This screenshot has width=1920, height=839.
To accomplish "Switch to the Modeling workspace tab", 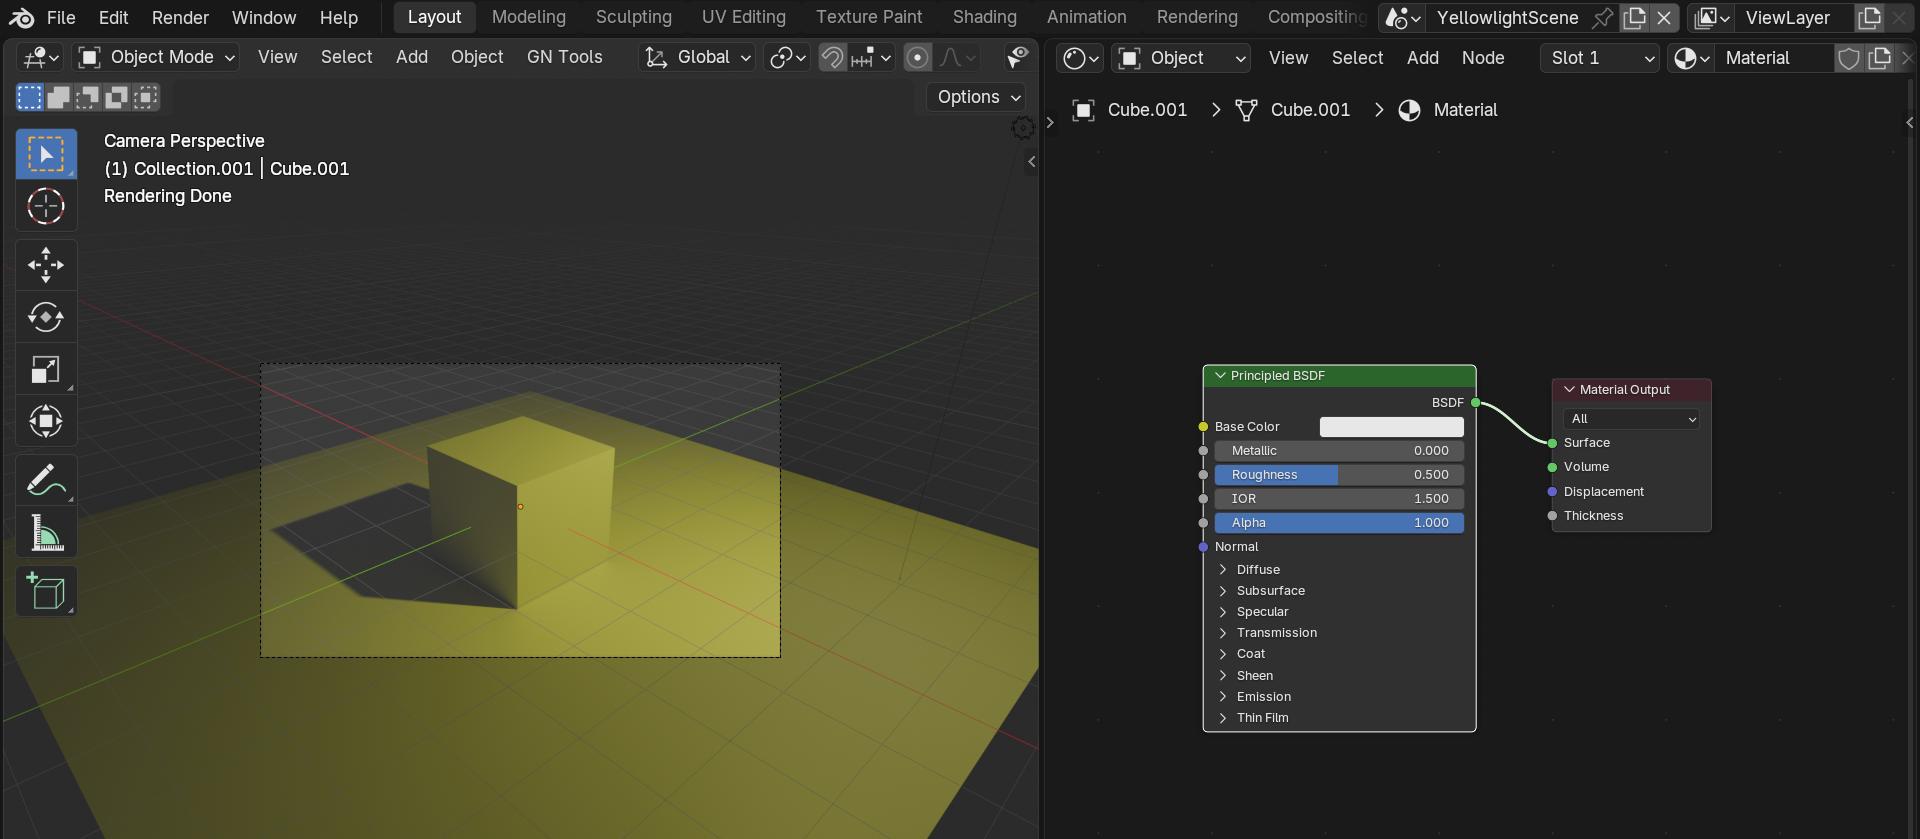I will (528, 17).
